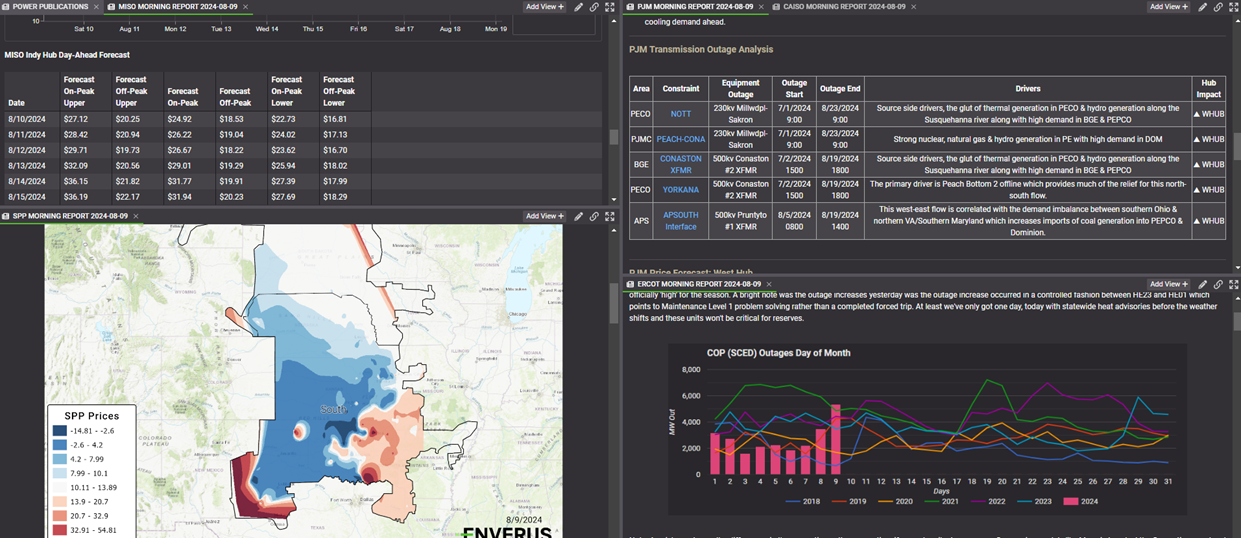Click the ERCOT panel scrollbar thumb

tap(1236, 321)
